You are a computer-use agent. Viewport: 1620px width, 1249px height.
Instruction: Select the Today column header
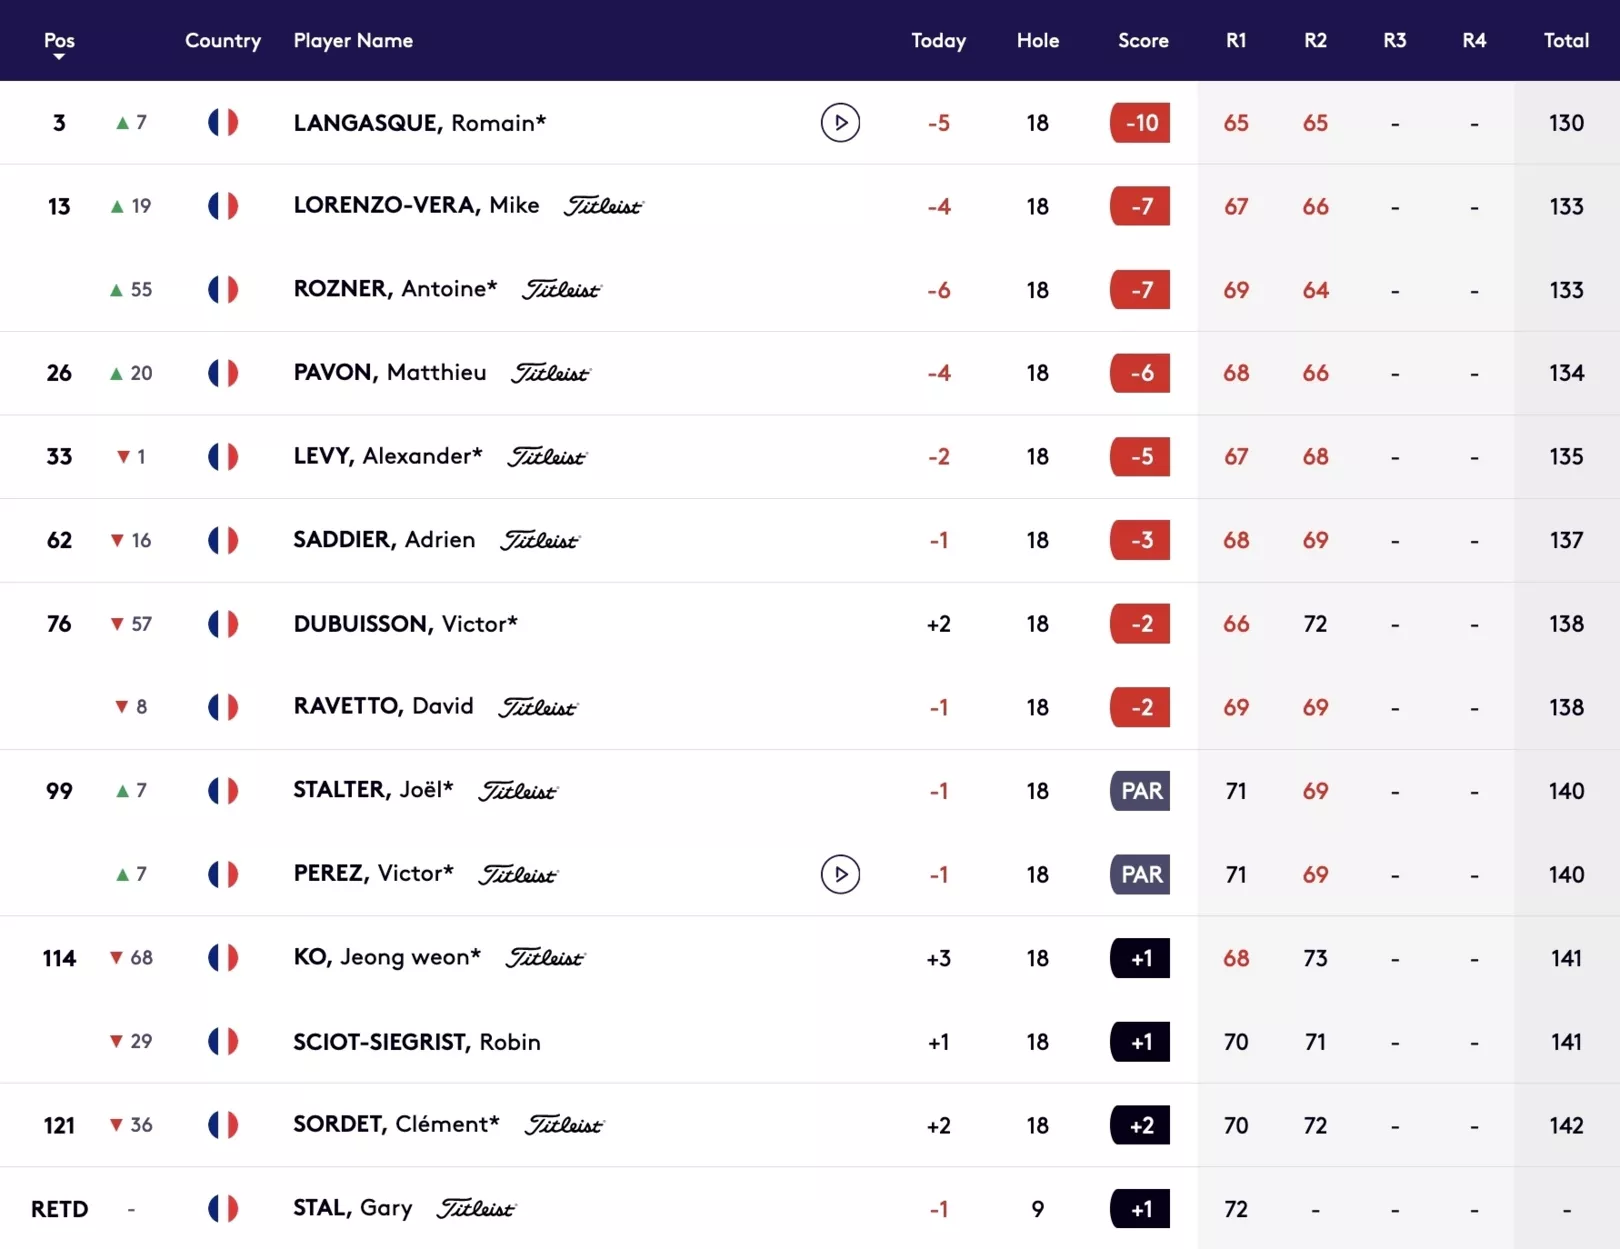(x=938, y=41)
